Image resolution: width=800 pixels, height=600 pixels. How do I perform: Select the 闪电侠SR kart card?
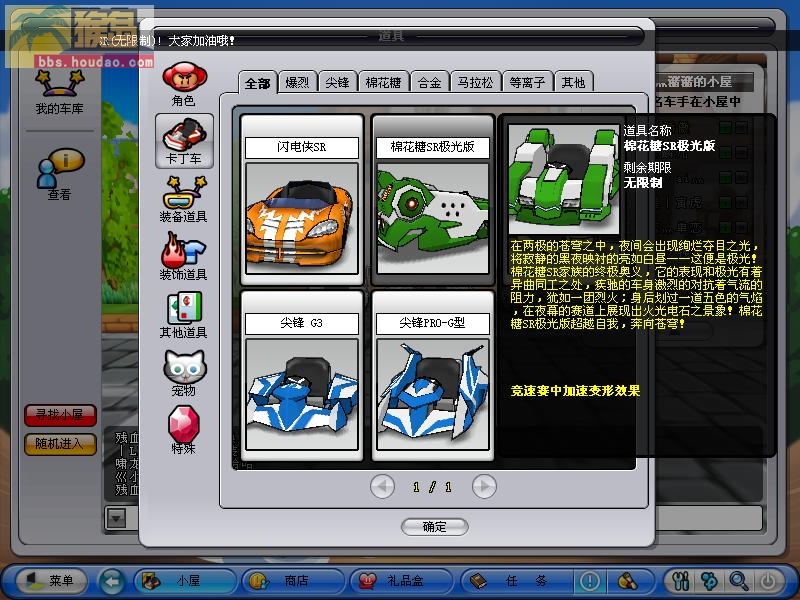(x=302, y=199)
